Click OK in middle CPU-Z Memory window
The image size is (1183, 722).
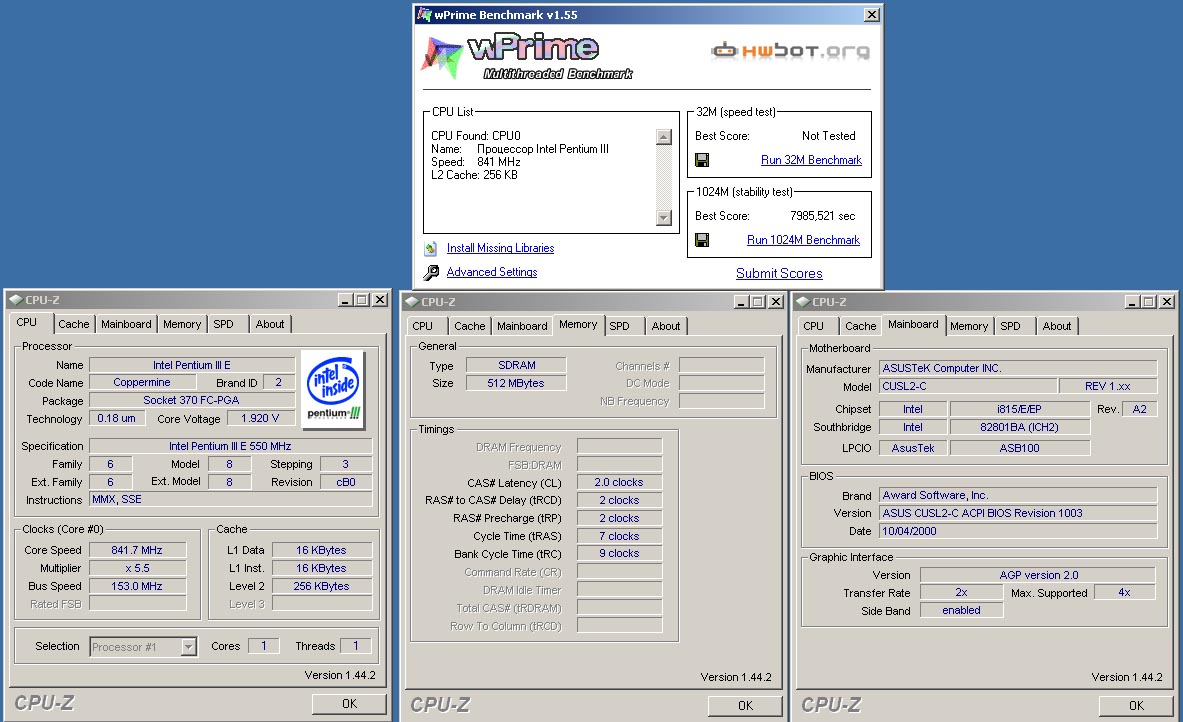(x=745, y=705)
